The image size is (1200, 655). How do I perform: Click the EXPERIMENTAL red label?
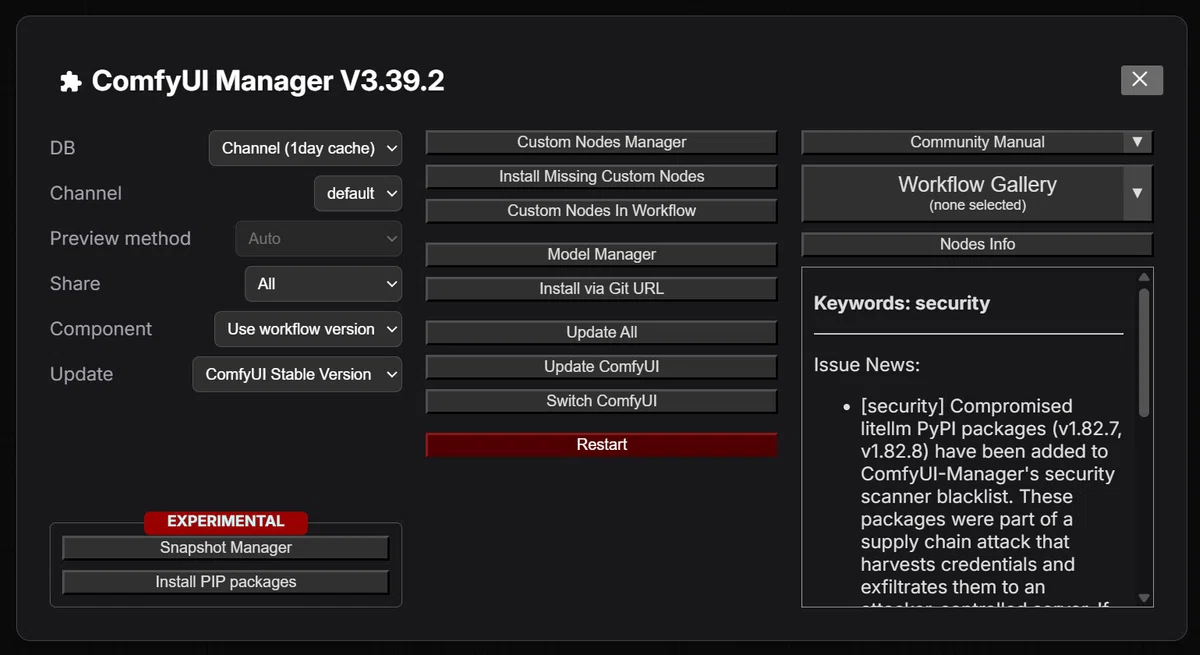(x=226, y=521)
